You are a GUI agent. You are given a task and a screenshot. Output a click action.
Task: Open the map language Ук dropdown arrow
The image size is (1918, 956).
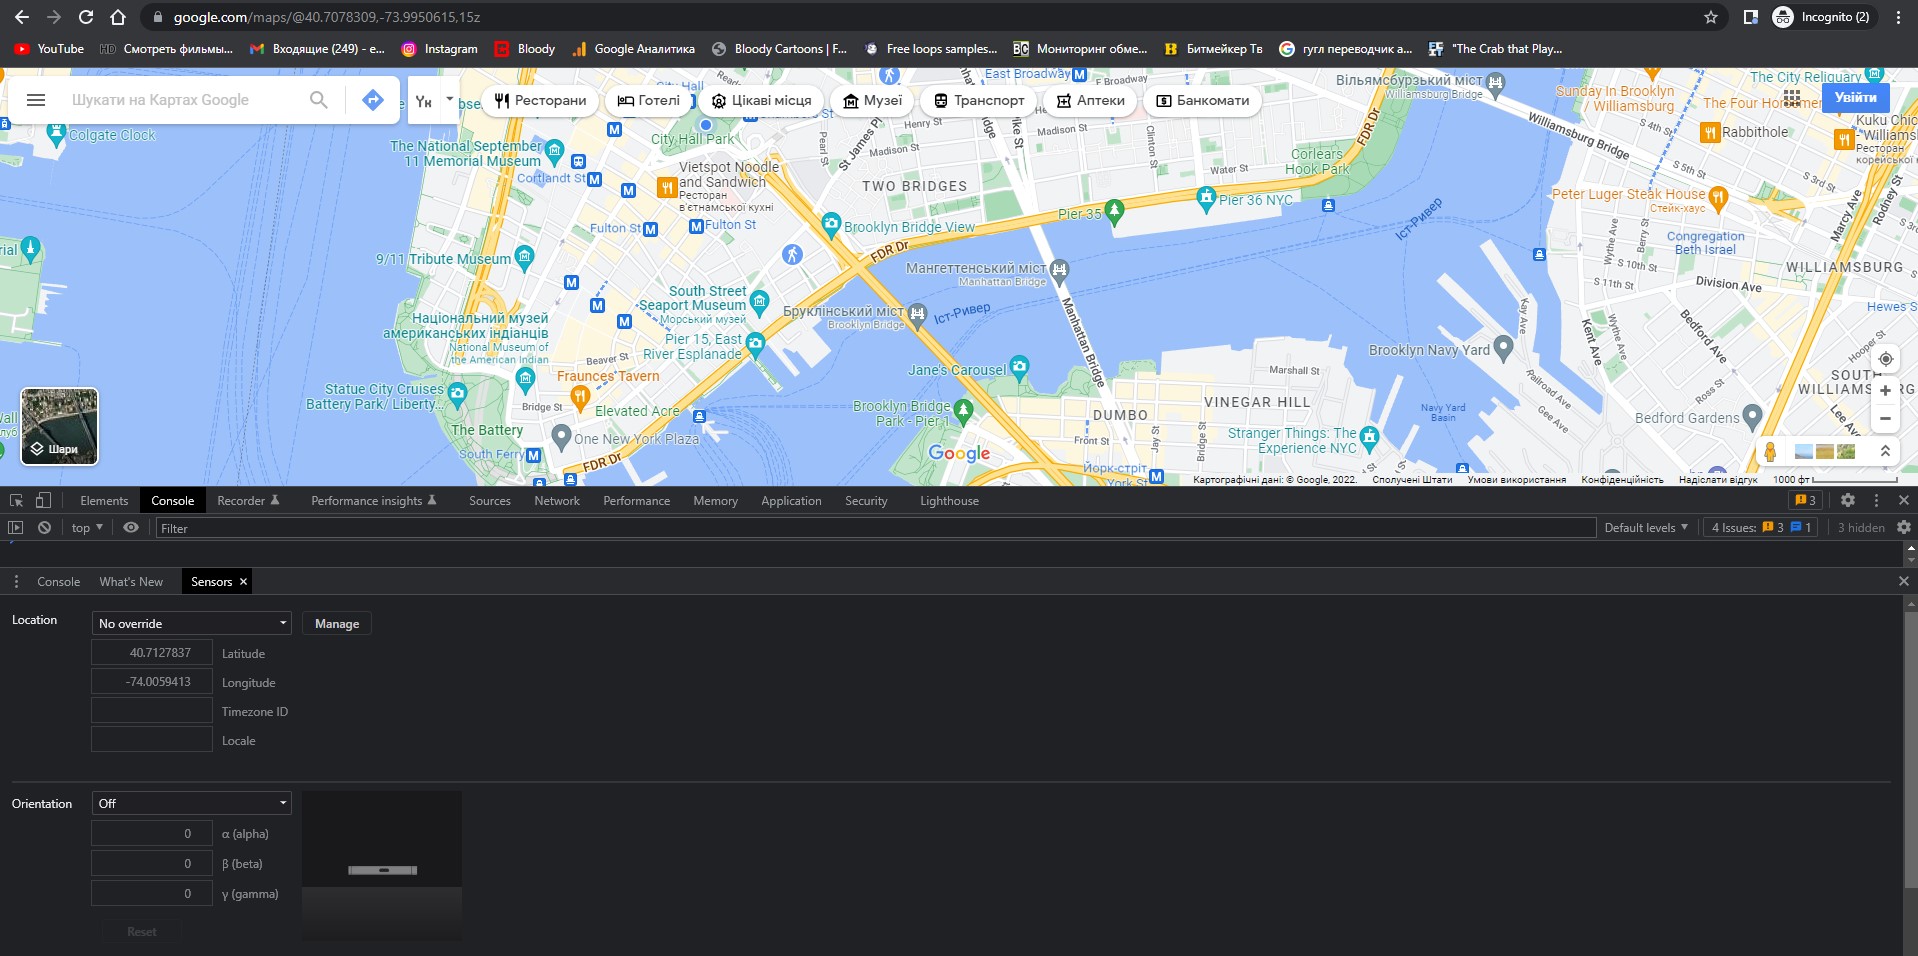point(449,99)
